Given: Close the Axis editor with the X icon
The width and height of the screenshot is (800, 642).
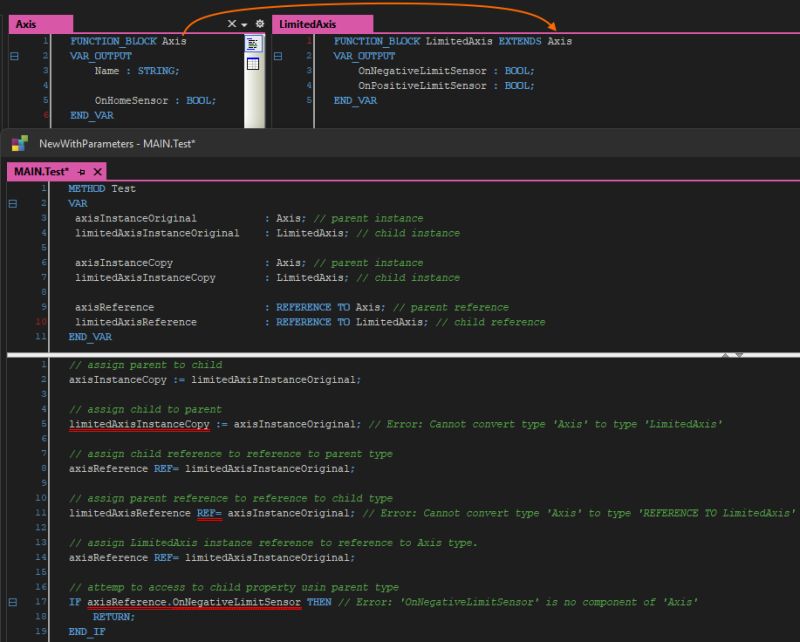Looking at the screenshot, I should point(232,24).
